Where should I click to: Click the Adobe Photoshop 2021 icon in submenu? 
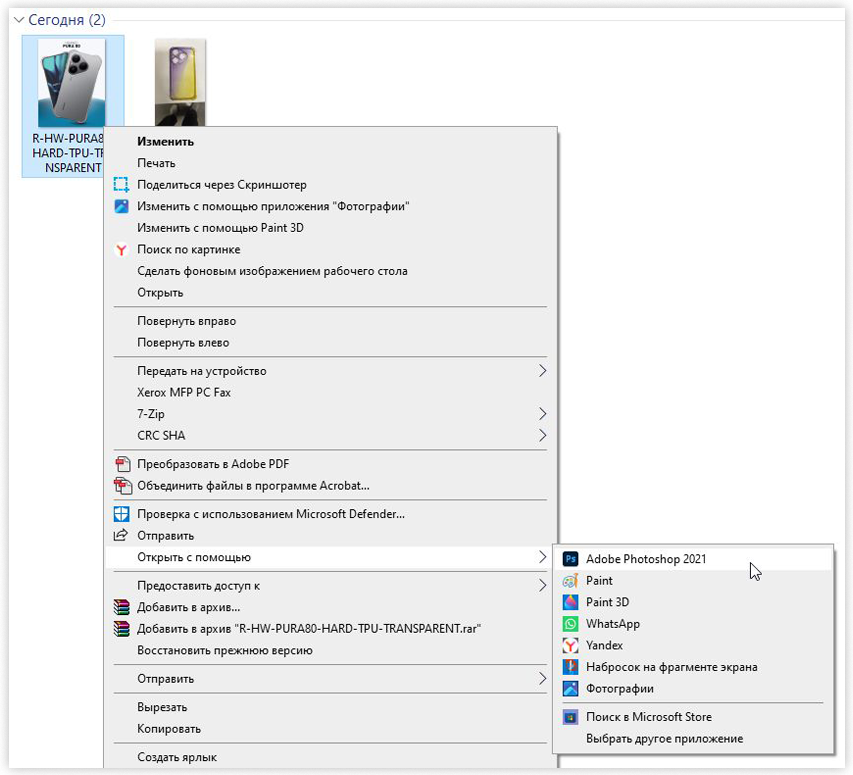(x=570, y=559)
